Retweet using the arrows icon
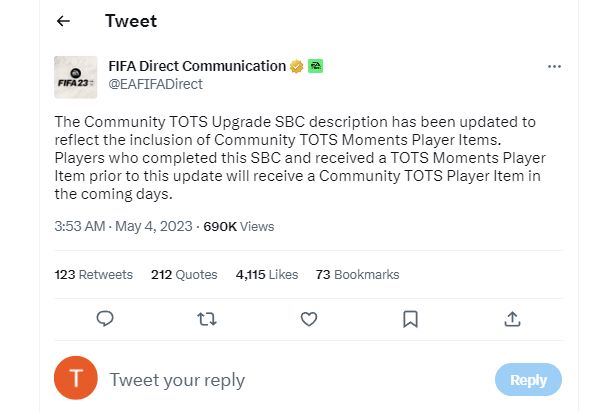Screen dimensions: 602x412 pyautogui.click(x=207, y=319)
